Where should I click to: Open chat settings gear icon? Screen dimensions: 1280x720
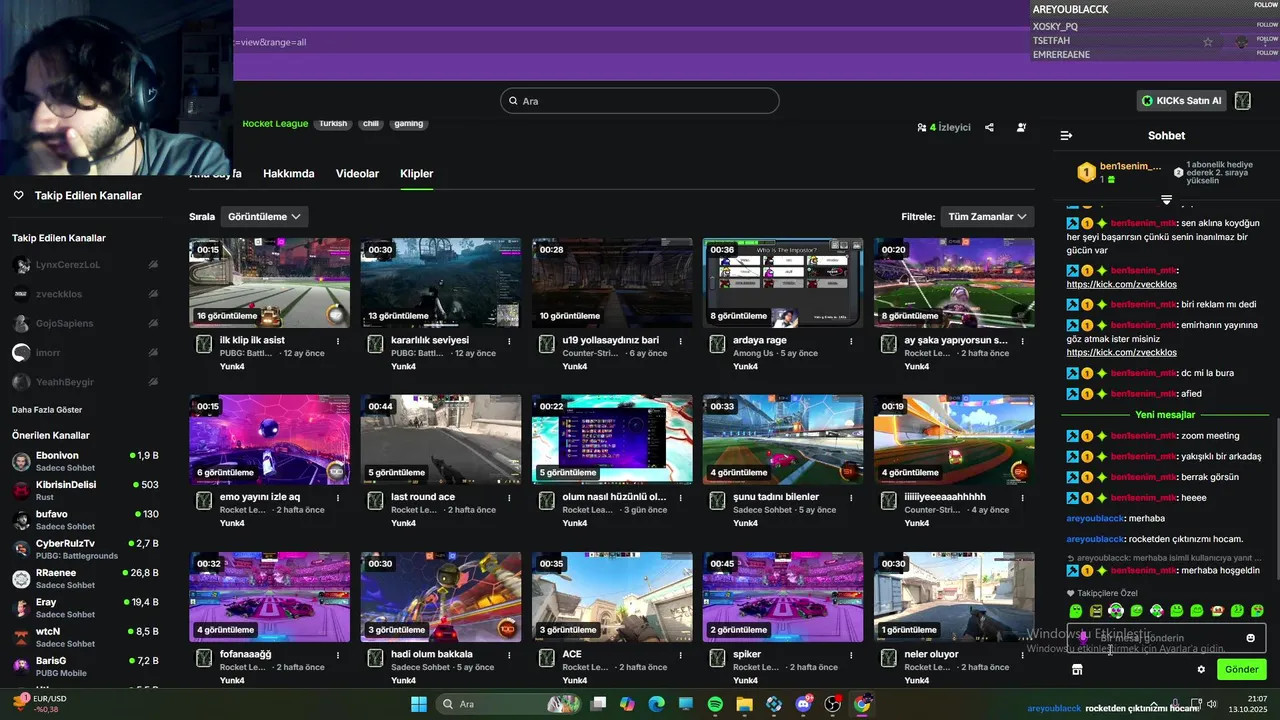coord(1201,669)
